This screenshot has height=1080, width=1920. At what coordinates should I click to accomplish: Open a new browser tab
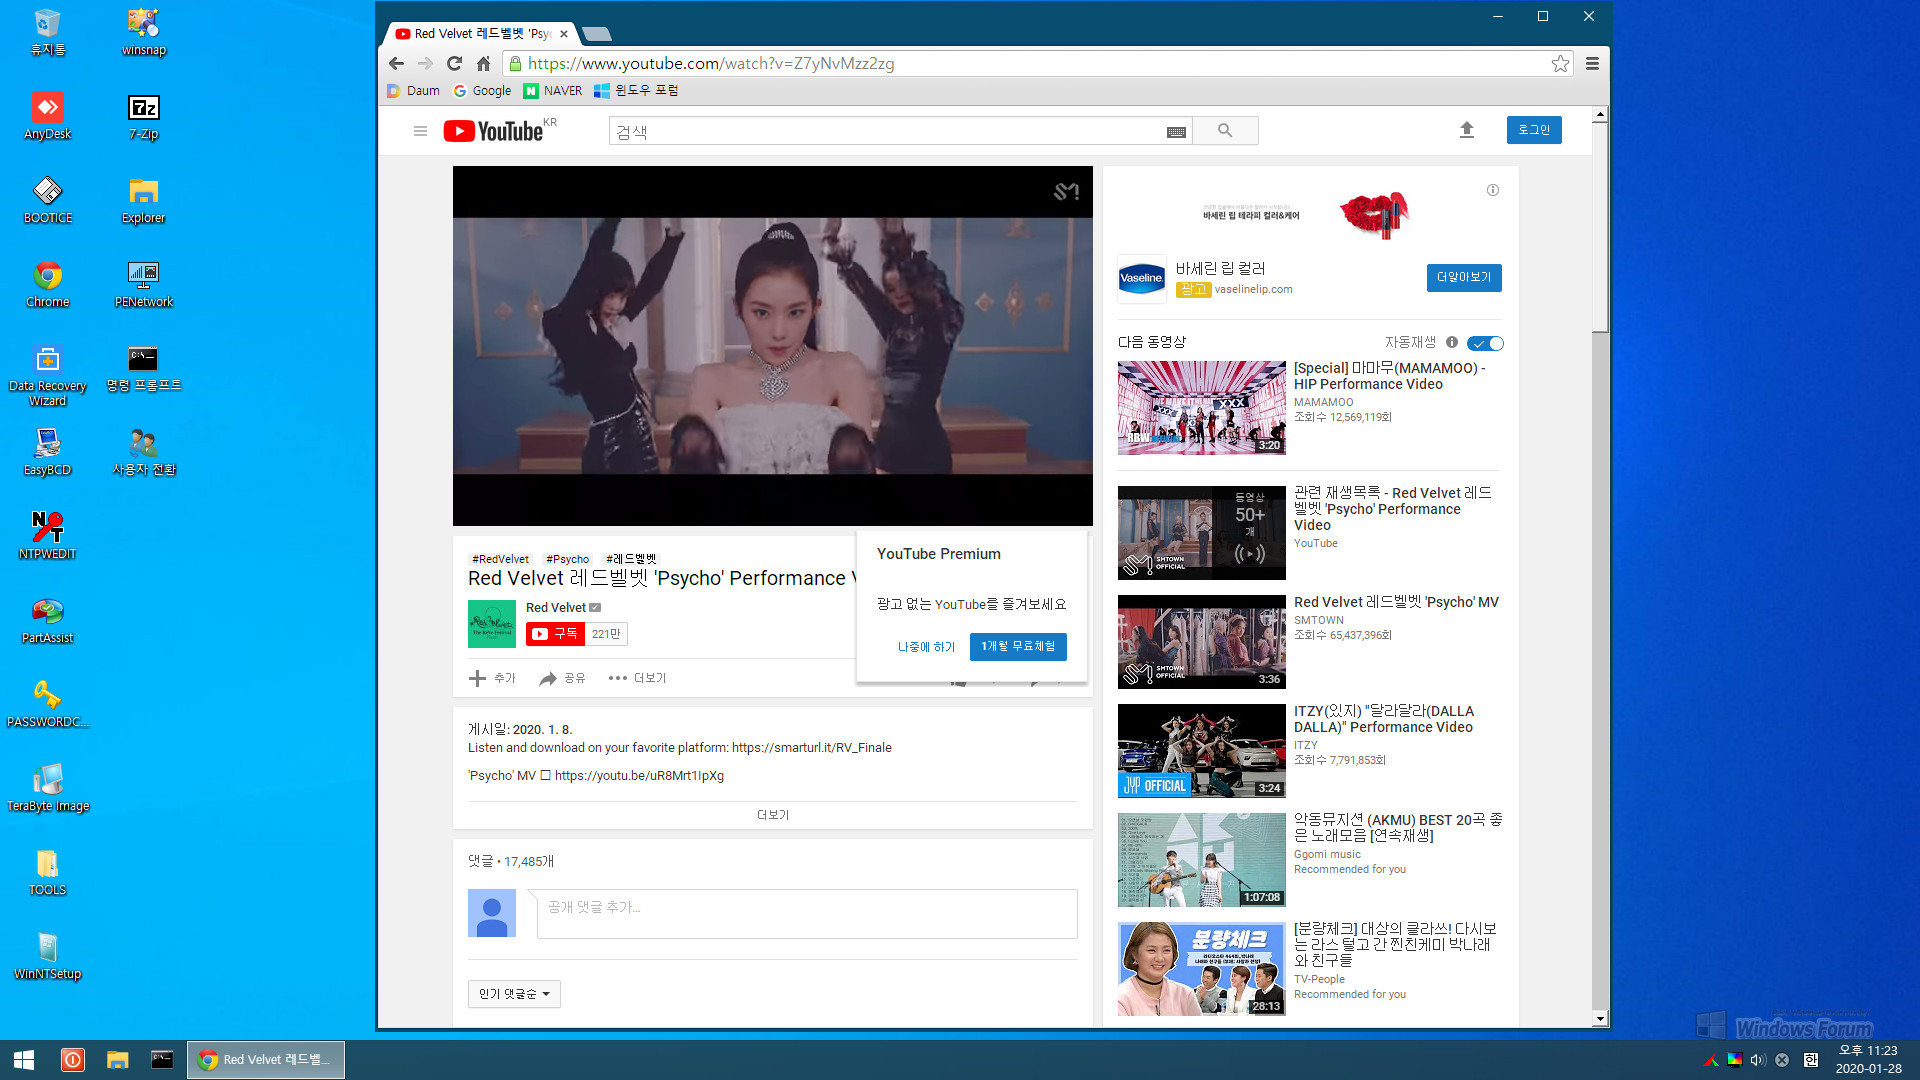597,34
